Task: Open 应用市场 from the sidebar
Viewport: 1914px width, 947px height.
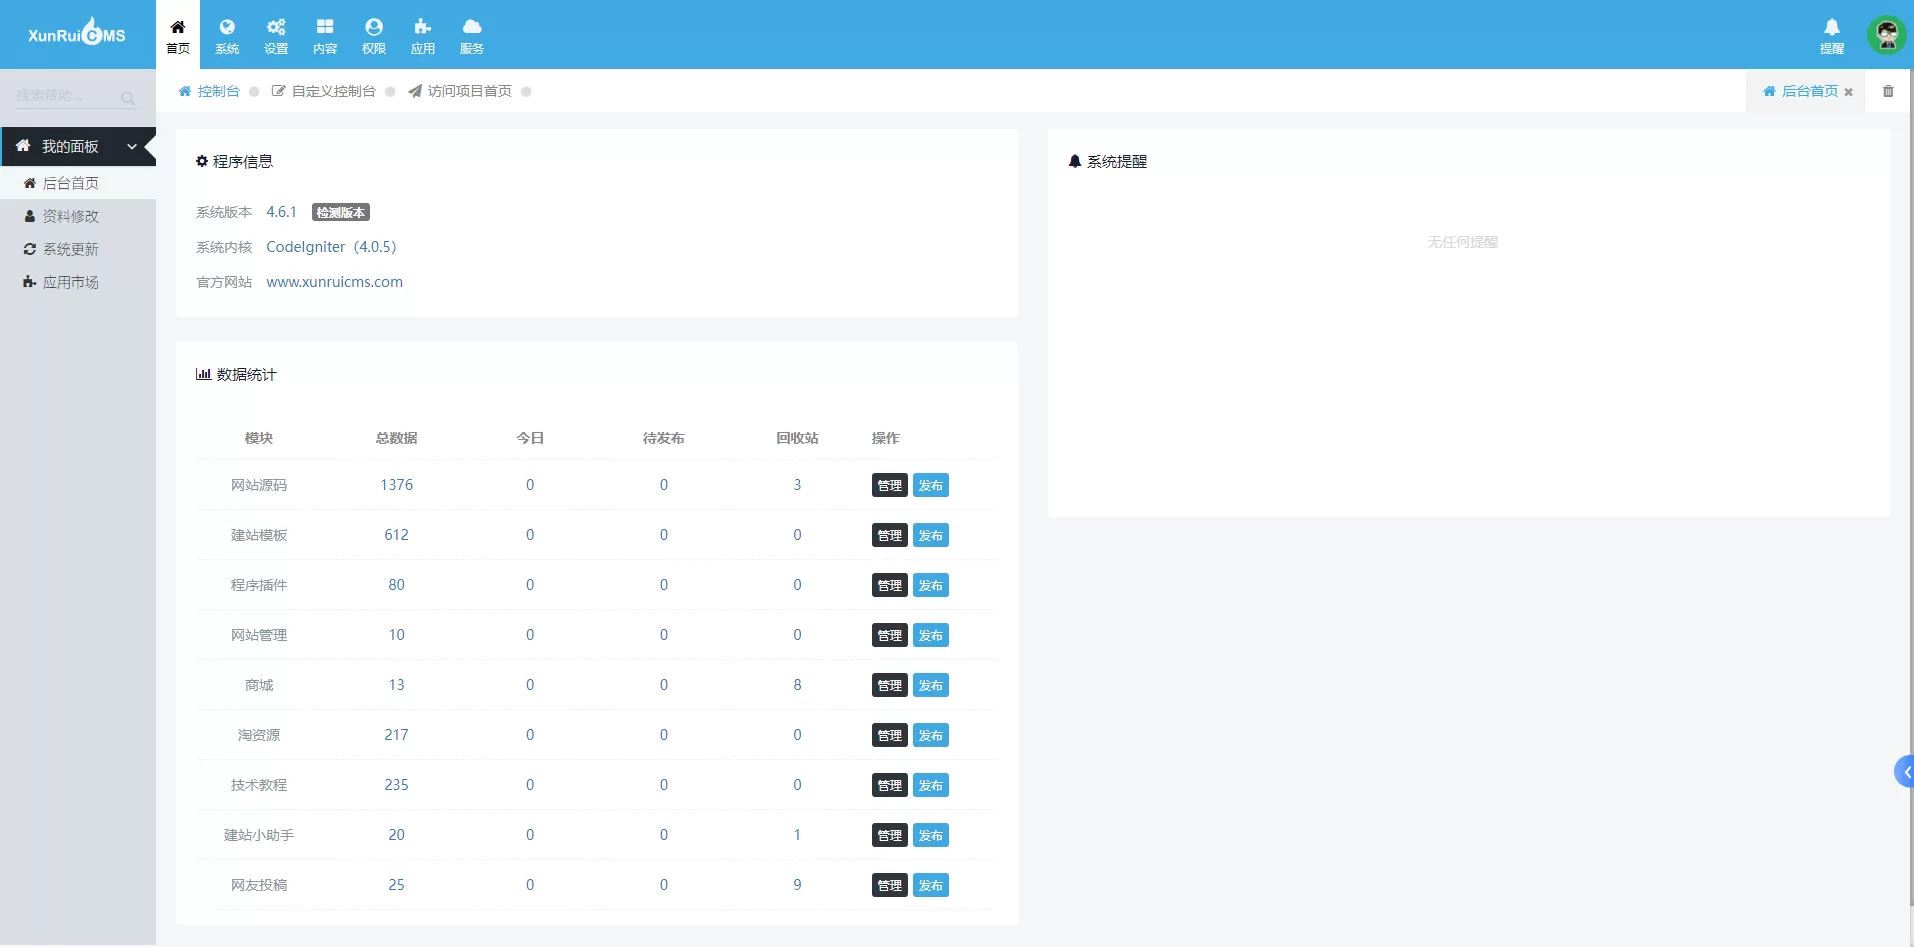Action: [70, 282]
